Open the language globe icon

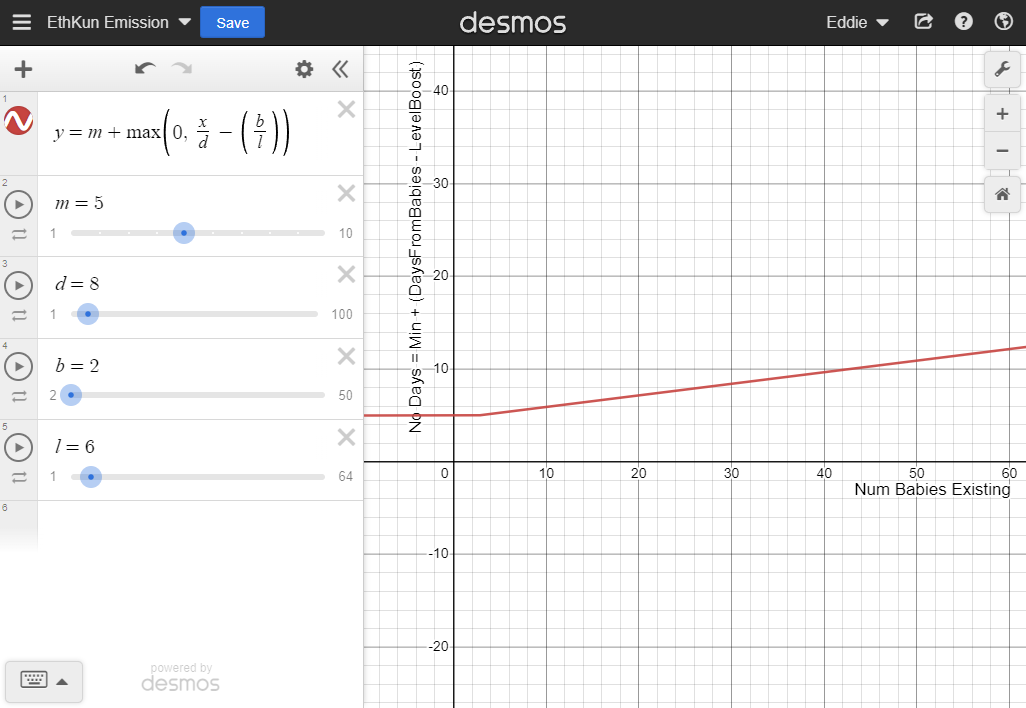pos(1003,22)
